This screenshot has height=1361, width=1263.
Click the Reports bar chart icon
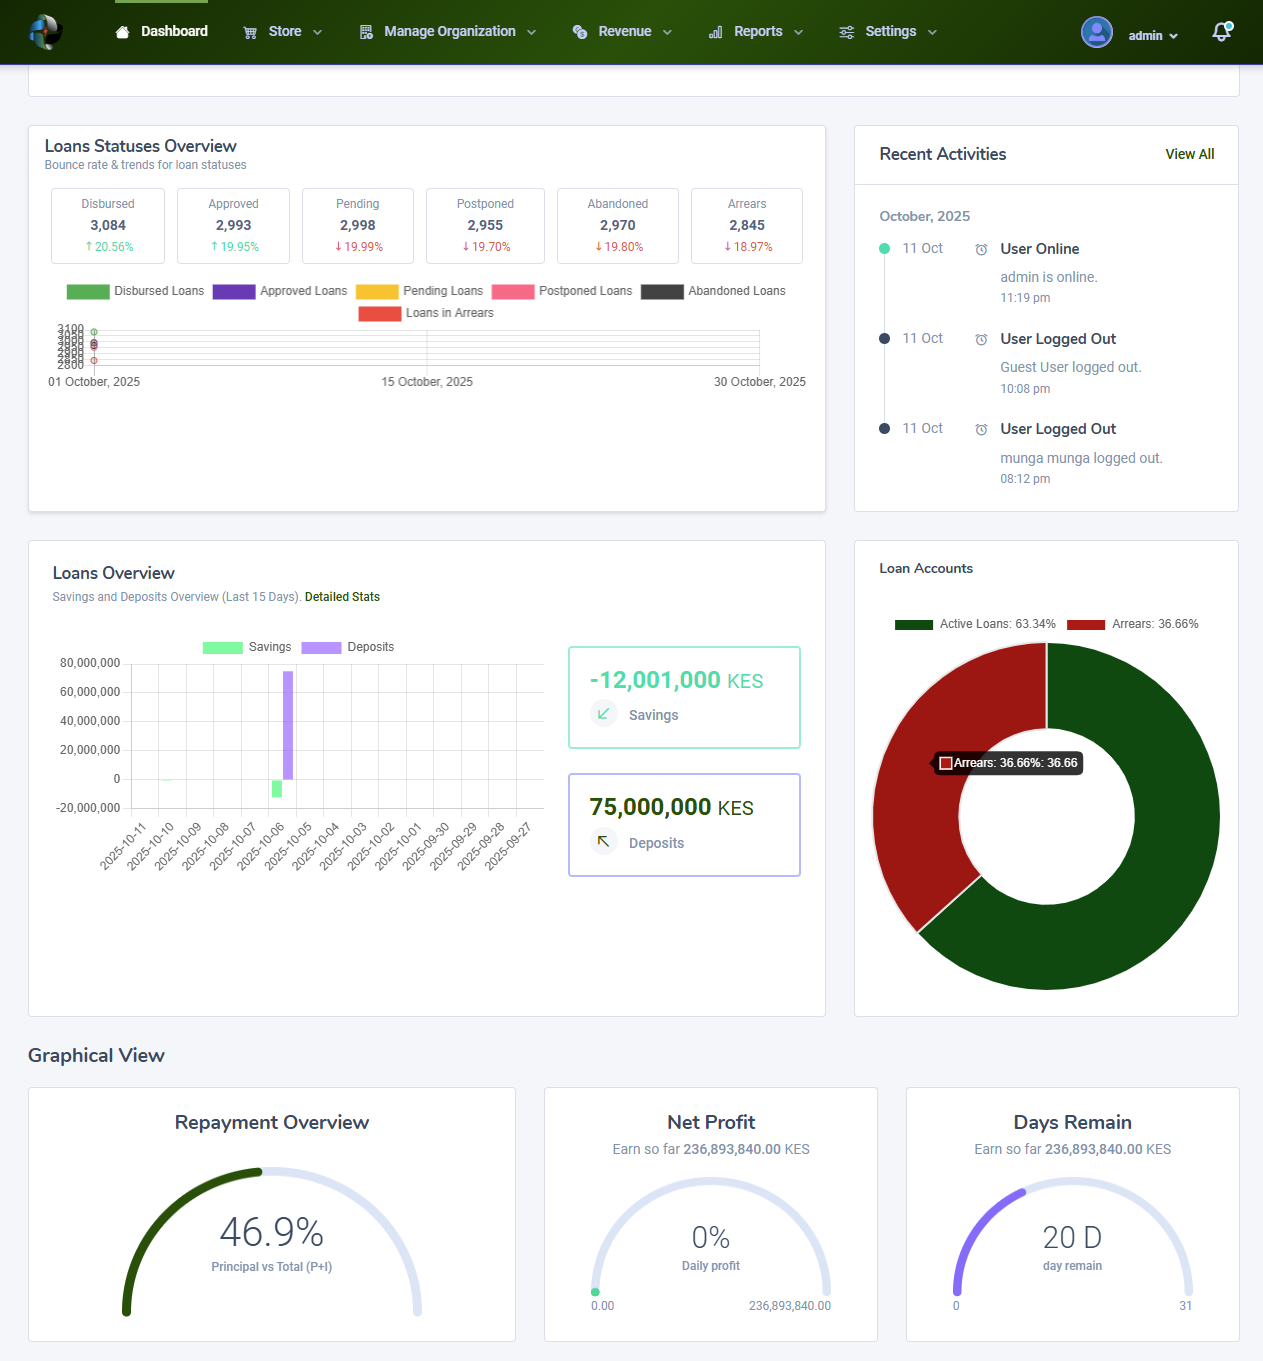[x=715, y=32]
